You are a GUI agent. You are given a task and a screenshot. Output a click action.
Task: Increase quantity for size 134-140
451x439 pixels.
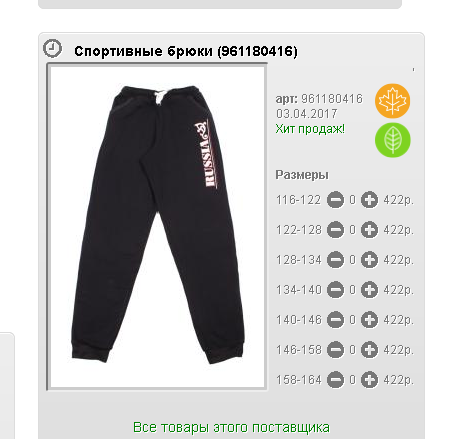pos(369,290)
